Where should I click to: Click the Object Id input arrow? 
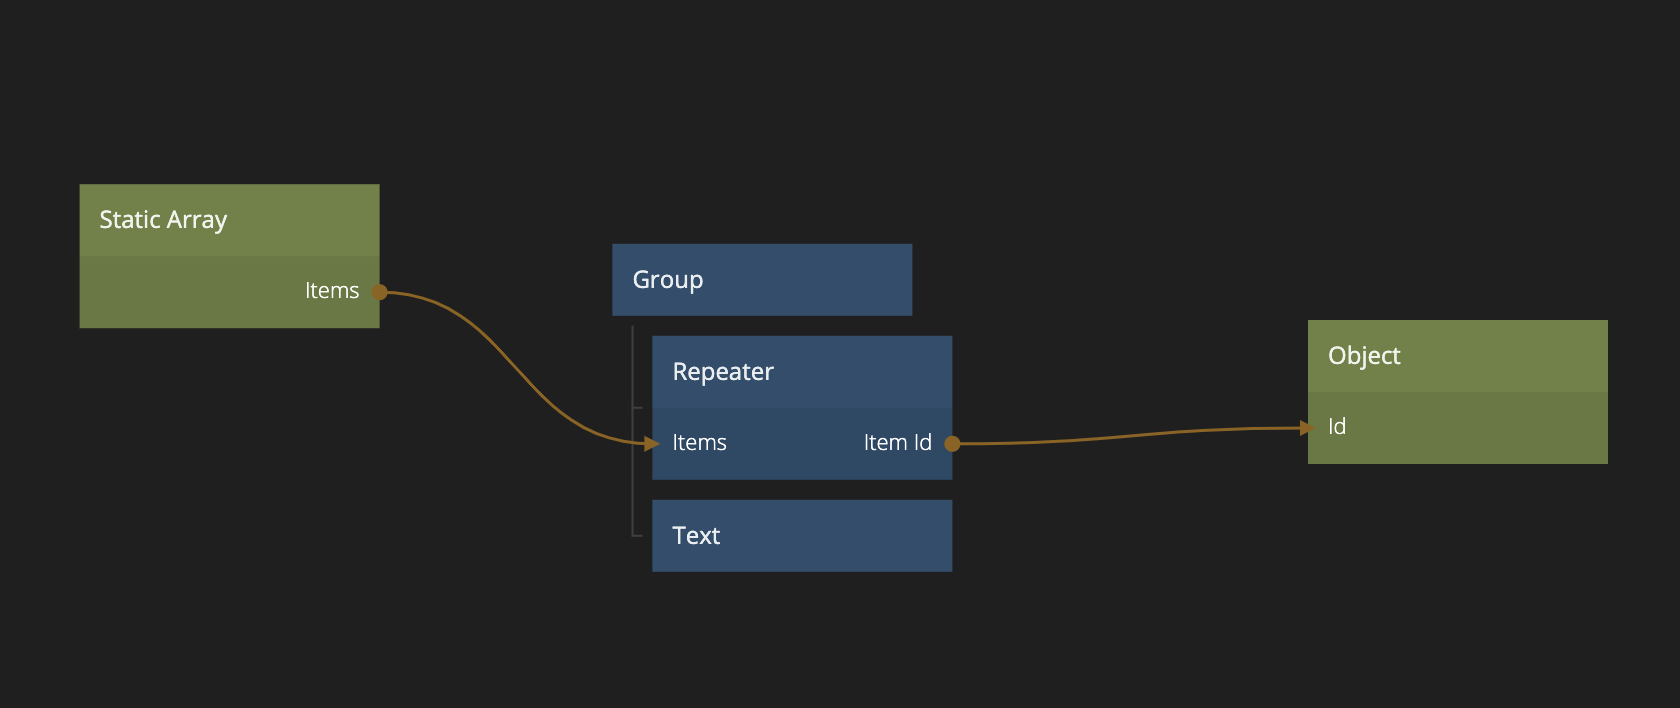[1306, 428]
